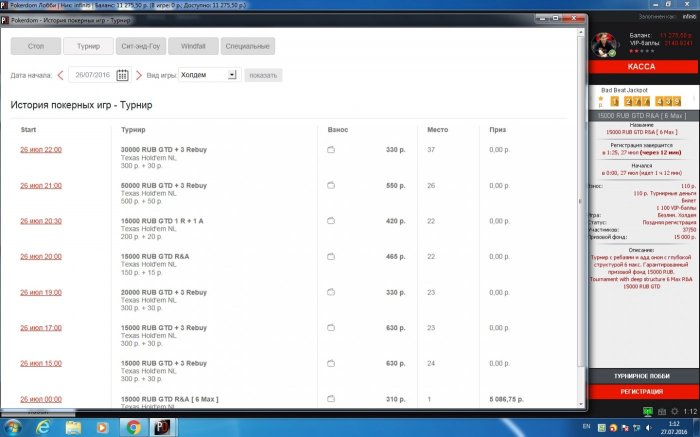Go to previous date with left arrow
The image size is (700, 437).
point(61,75)
